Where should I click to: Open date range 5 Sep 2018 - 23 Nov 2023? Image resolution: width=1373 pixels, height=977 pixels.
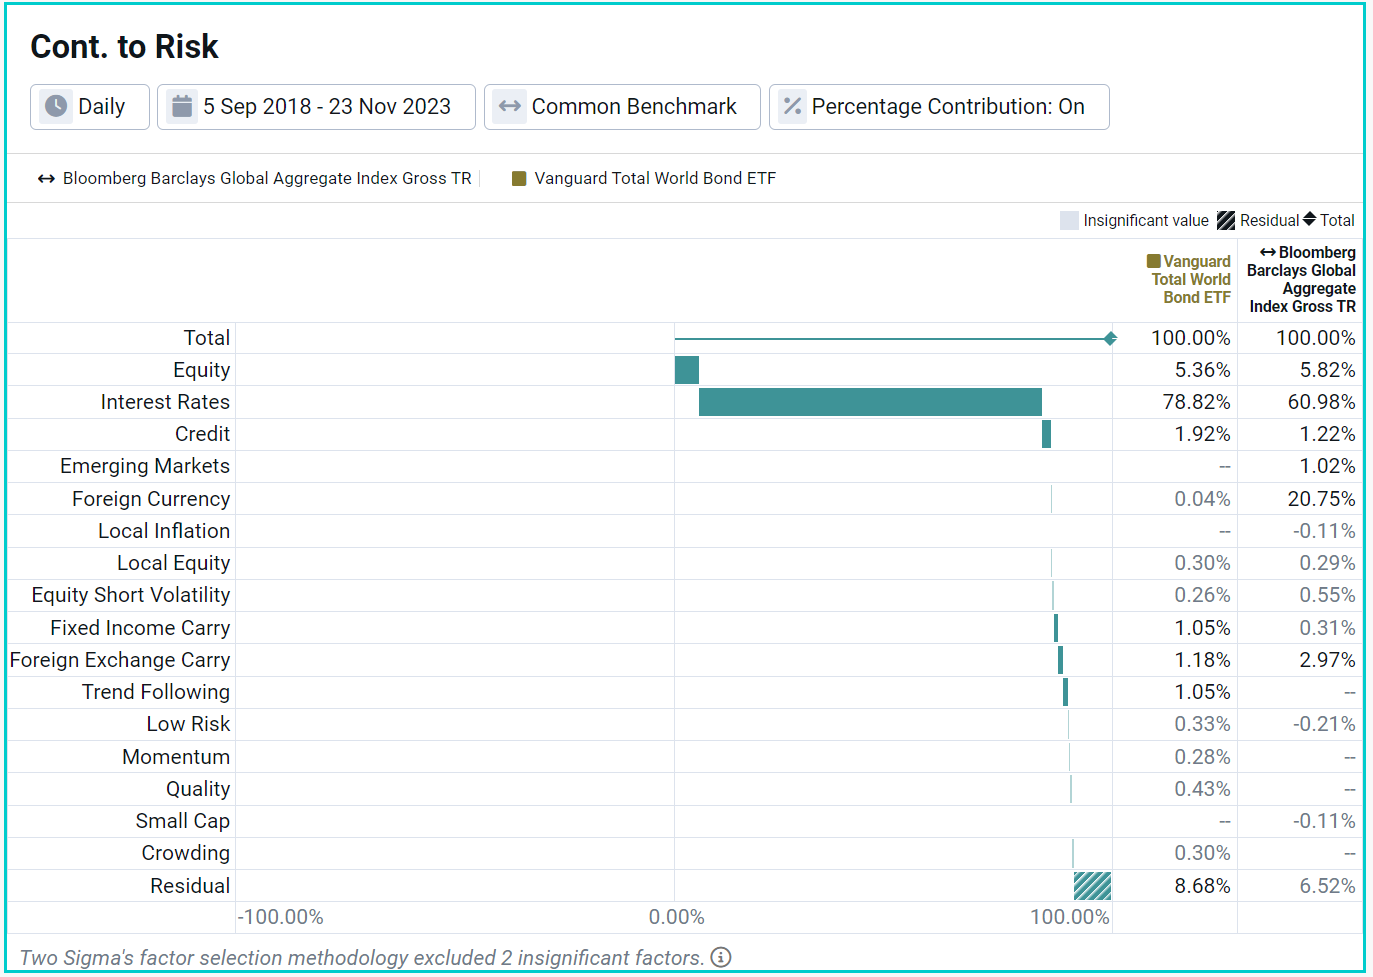coord(316,107)
